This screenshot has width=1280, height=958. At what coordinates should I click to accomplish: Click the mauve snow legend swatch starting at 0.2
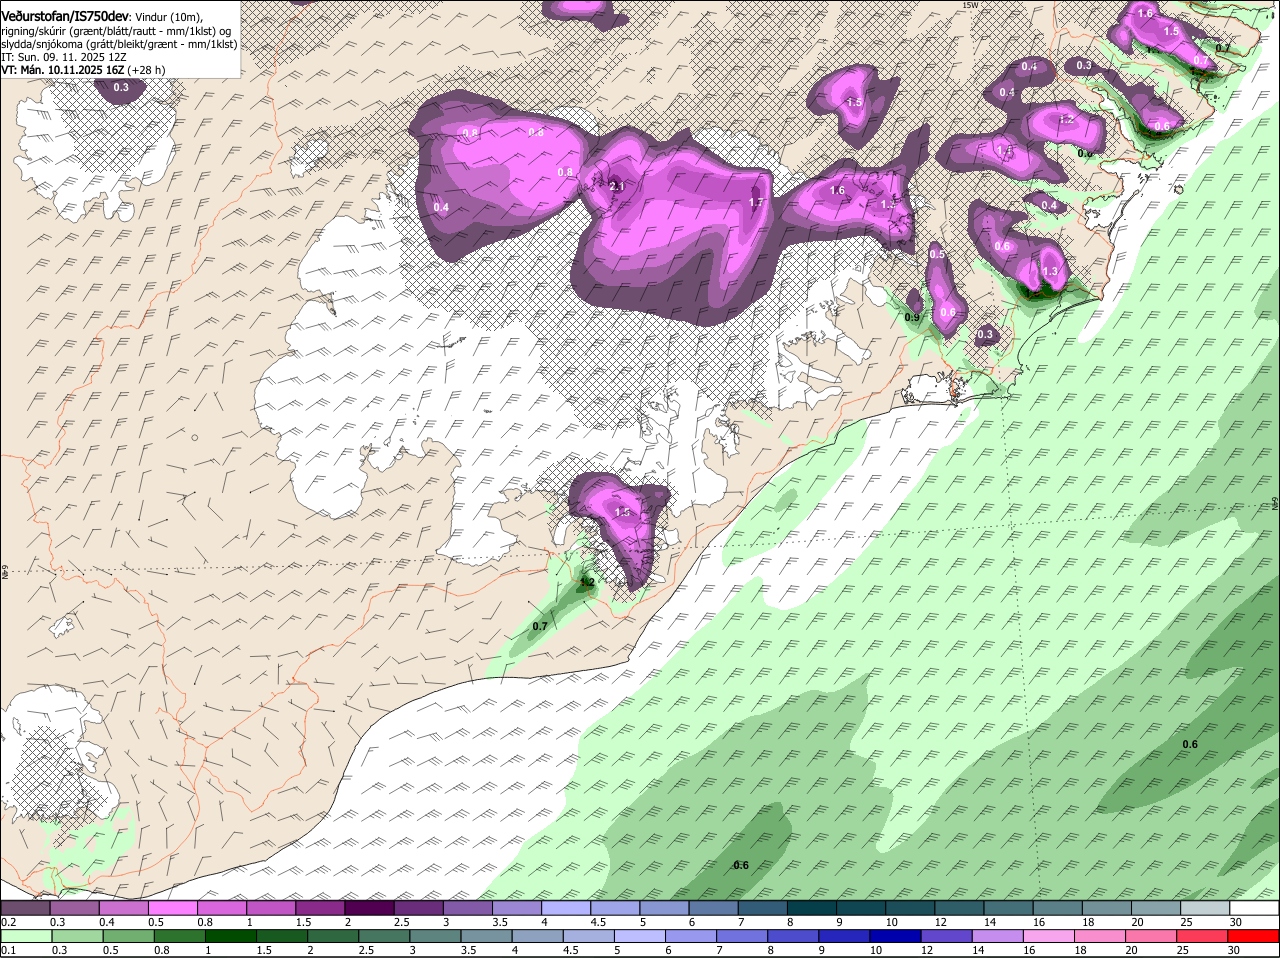point(25,908)
